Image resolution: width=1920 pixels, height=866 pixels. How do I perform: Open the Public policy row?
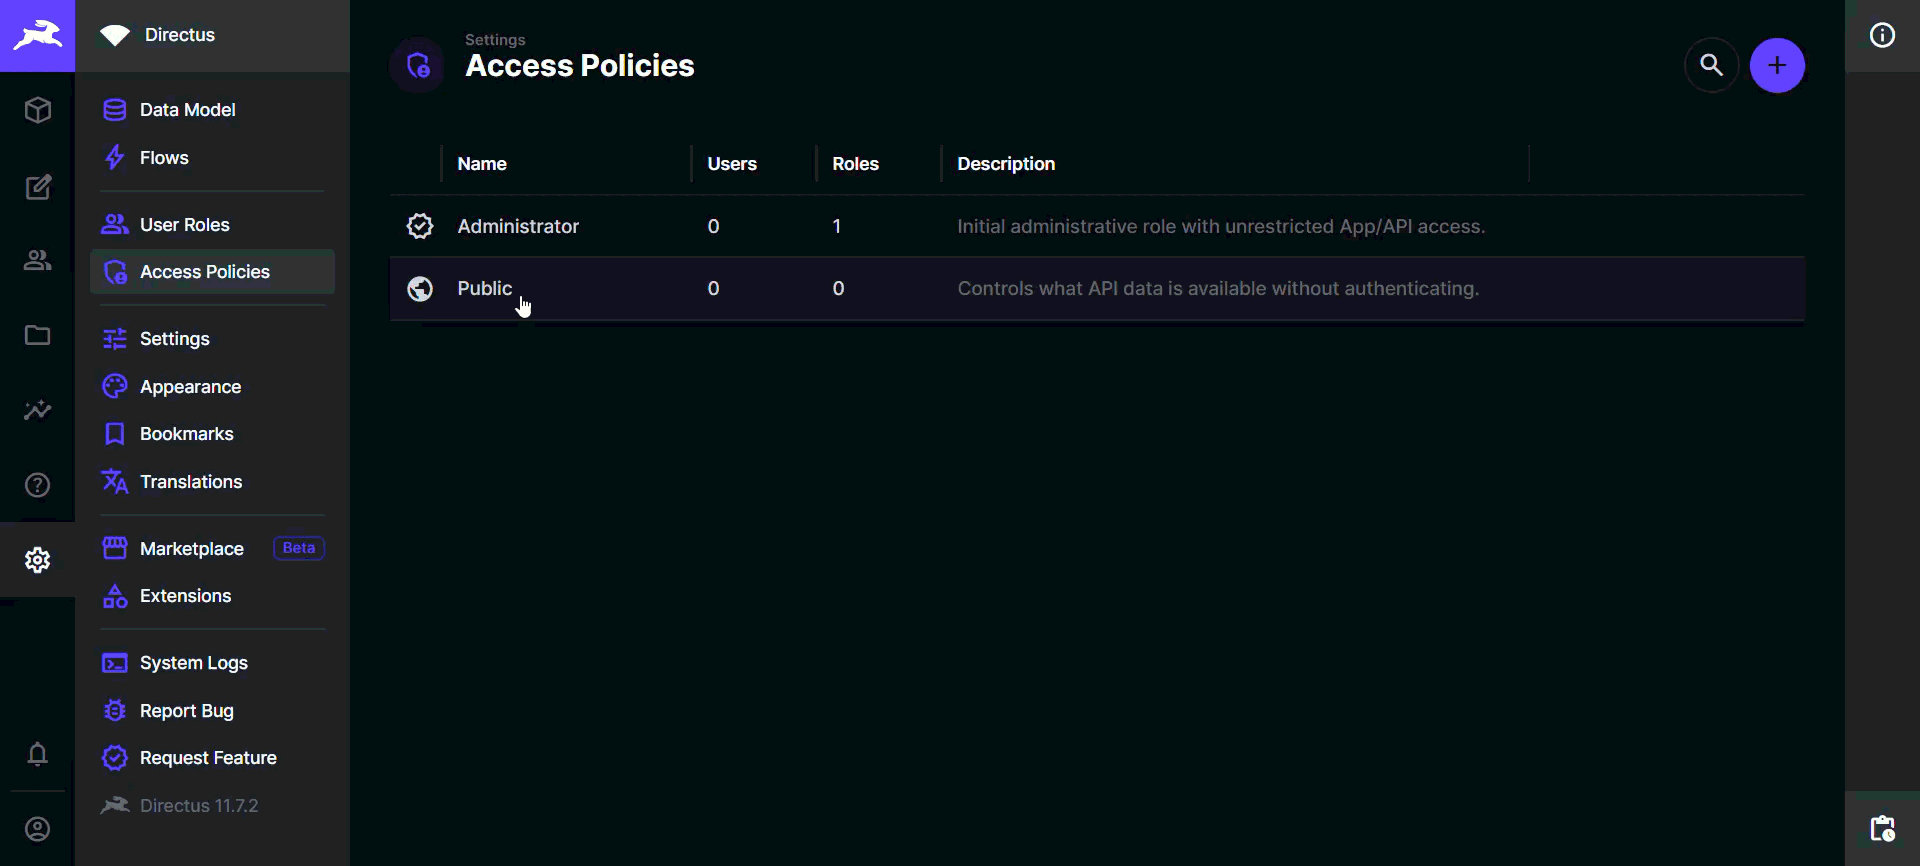pyautogui.click(x=1097, y=289)
